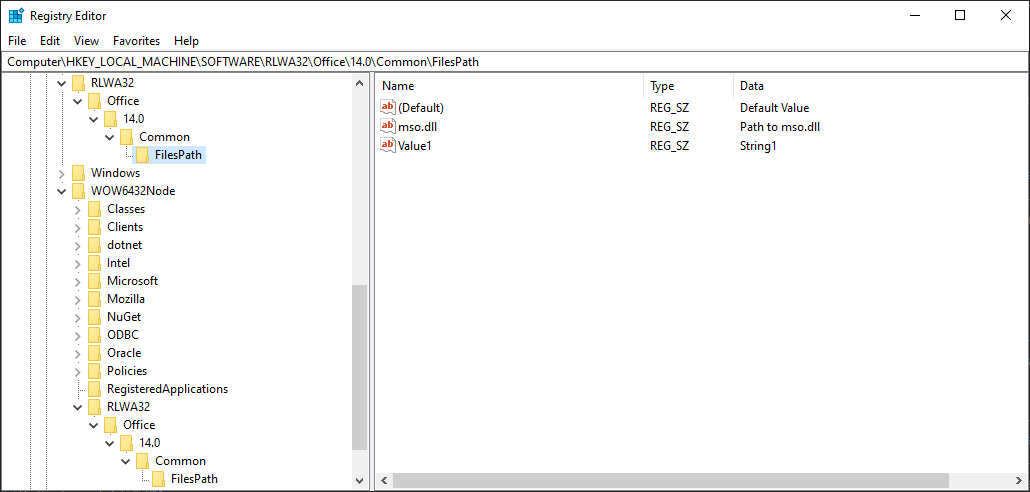This screenshot has width=1030, height=492.
Task: Select the mso.dll value name
Action: tap(417, 127)
